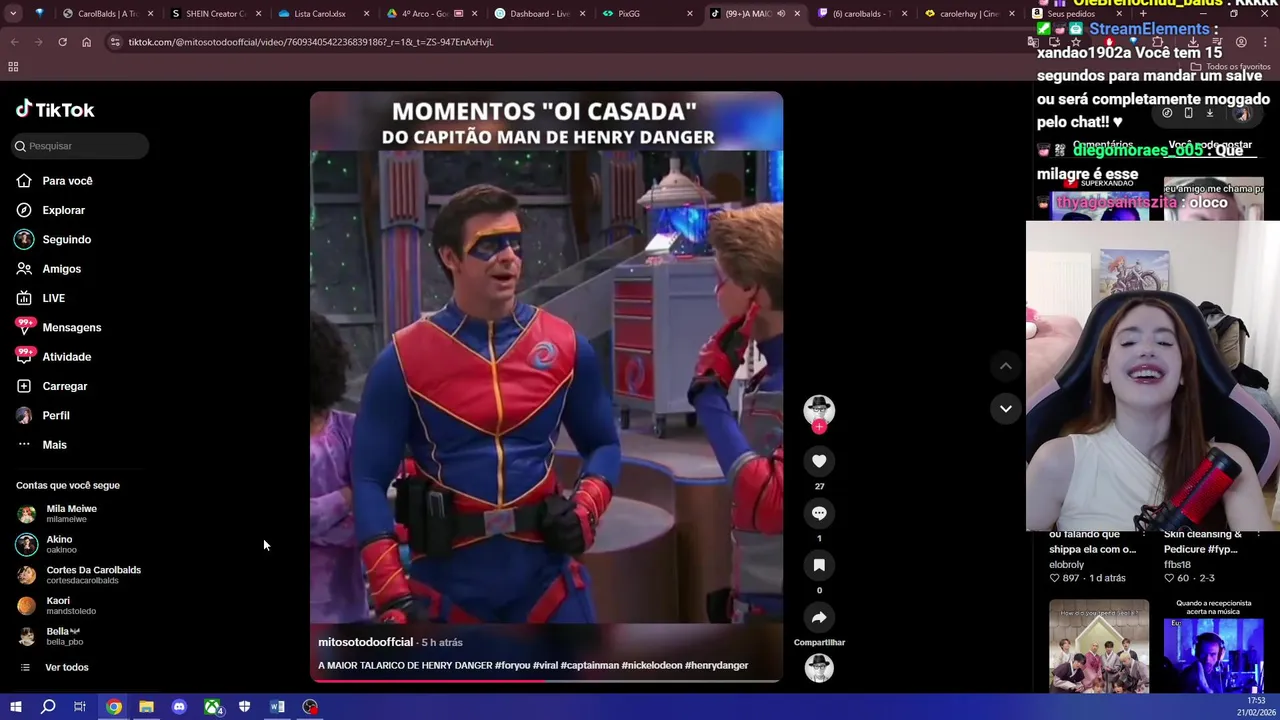Screen dimensions: 1280x720
Task: Open the spinning music disc sound
Action: click(x=819, y=668)
